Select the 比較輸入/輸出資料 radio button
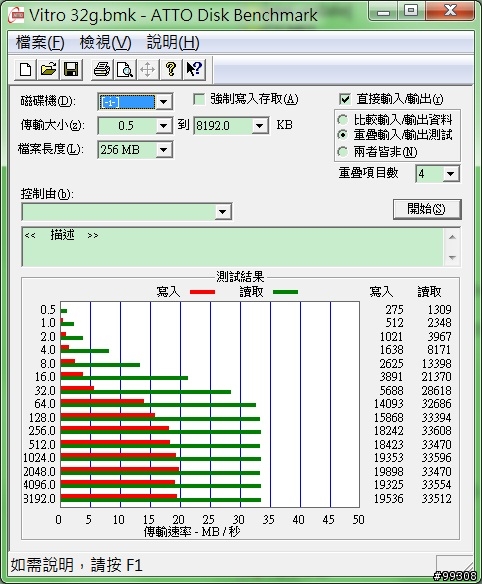This screenshot has width=482, height=584. click(x=342, y=120)
